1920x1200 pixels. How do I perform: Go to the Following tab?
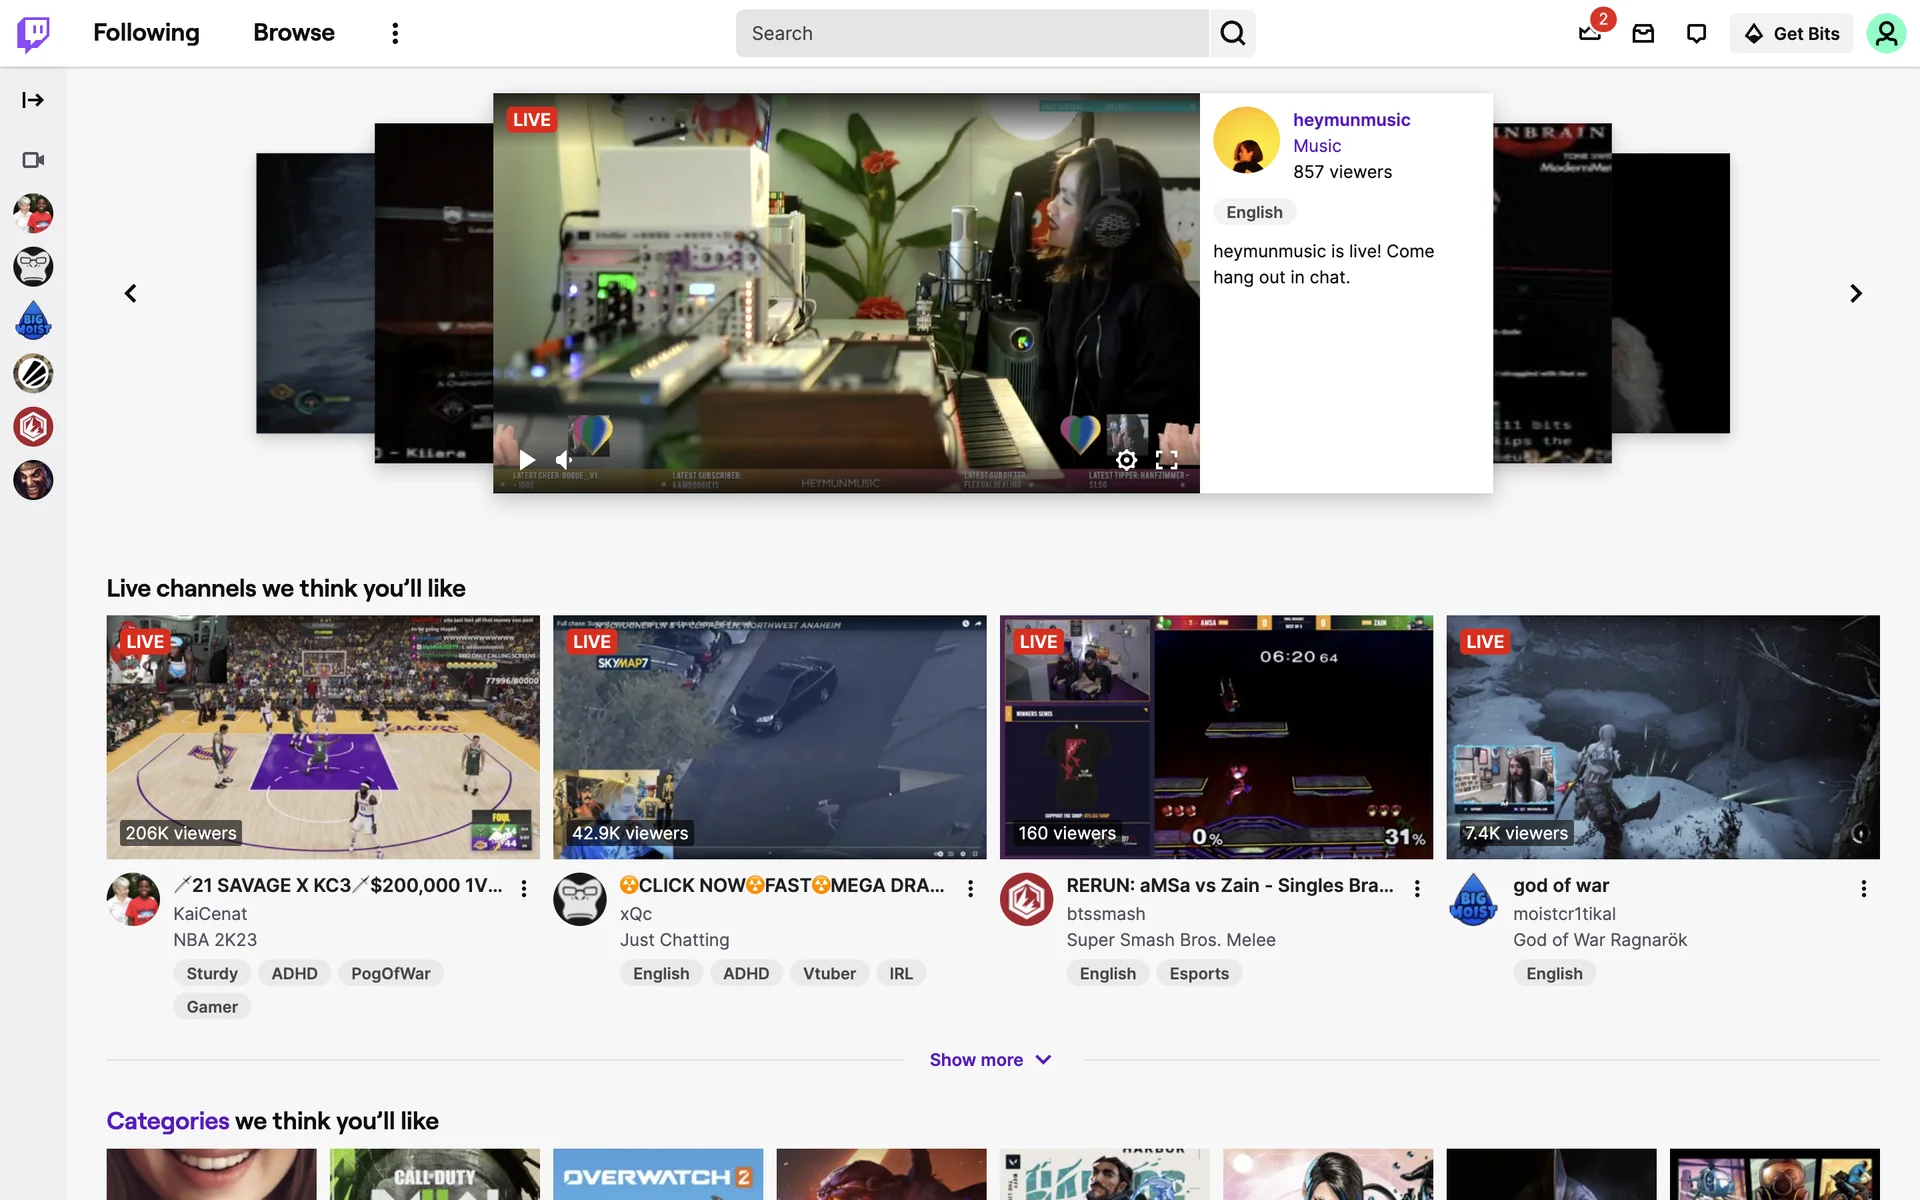tap(146, 33)
